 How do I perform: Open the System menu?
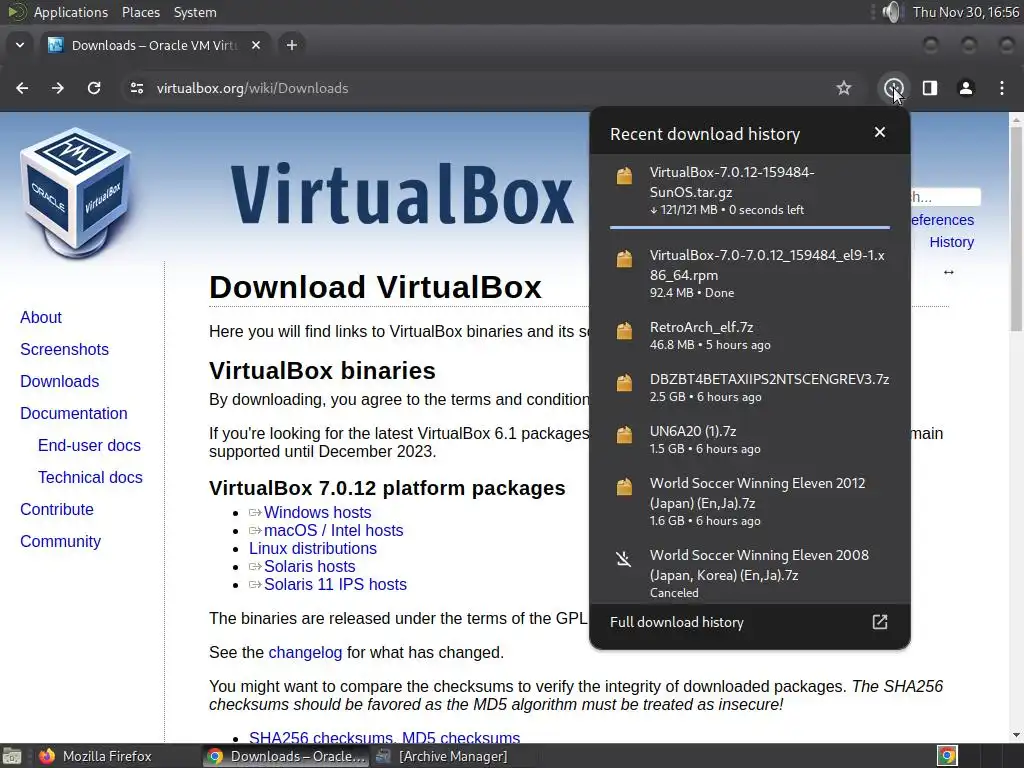point(195,12)
